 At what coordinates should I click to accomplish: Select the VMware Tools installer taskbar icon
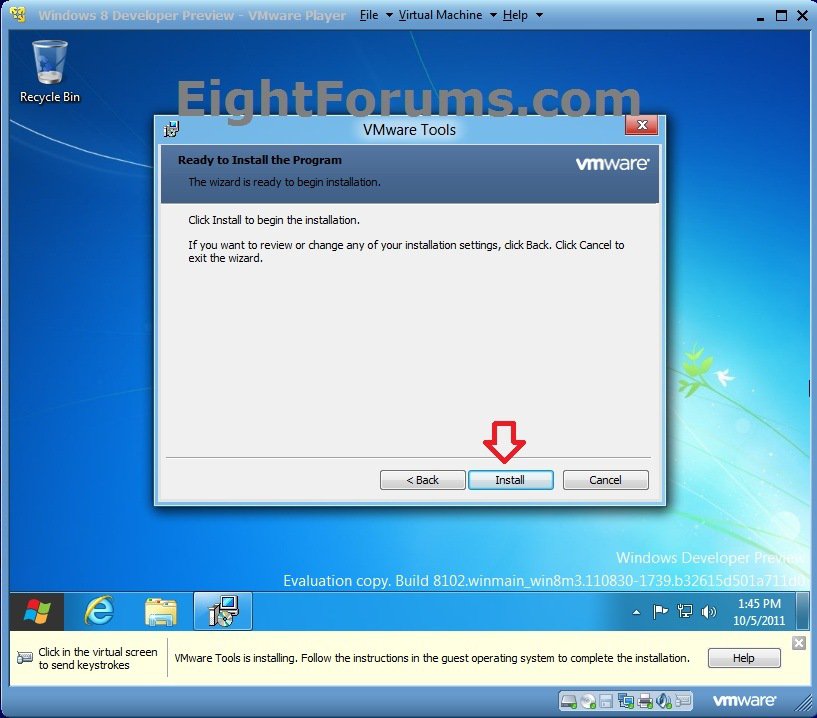tap(223, 611)
